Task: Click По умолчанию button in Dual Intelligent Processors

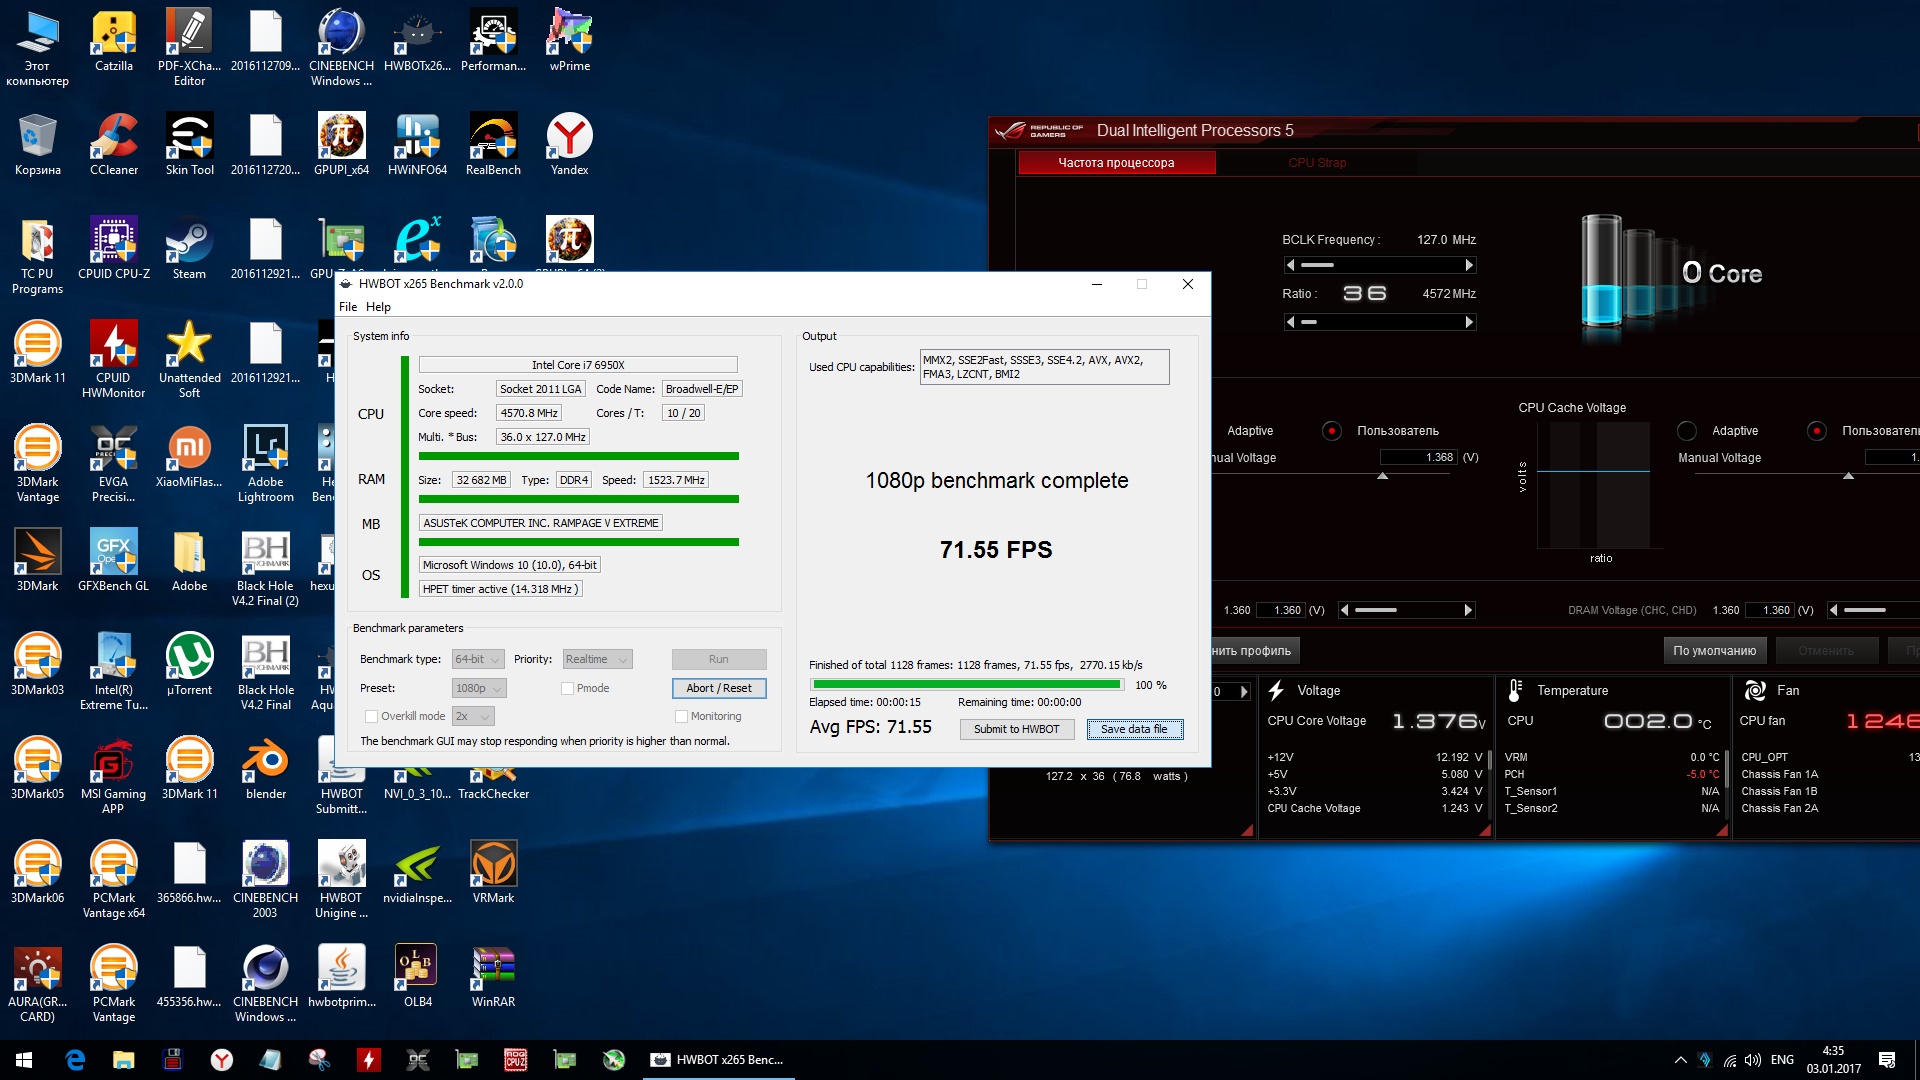Action: point(1714,651)
